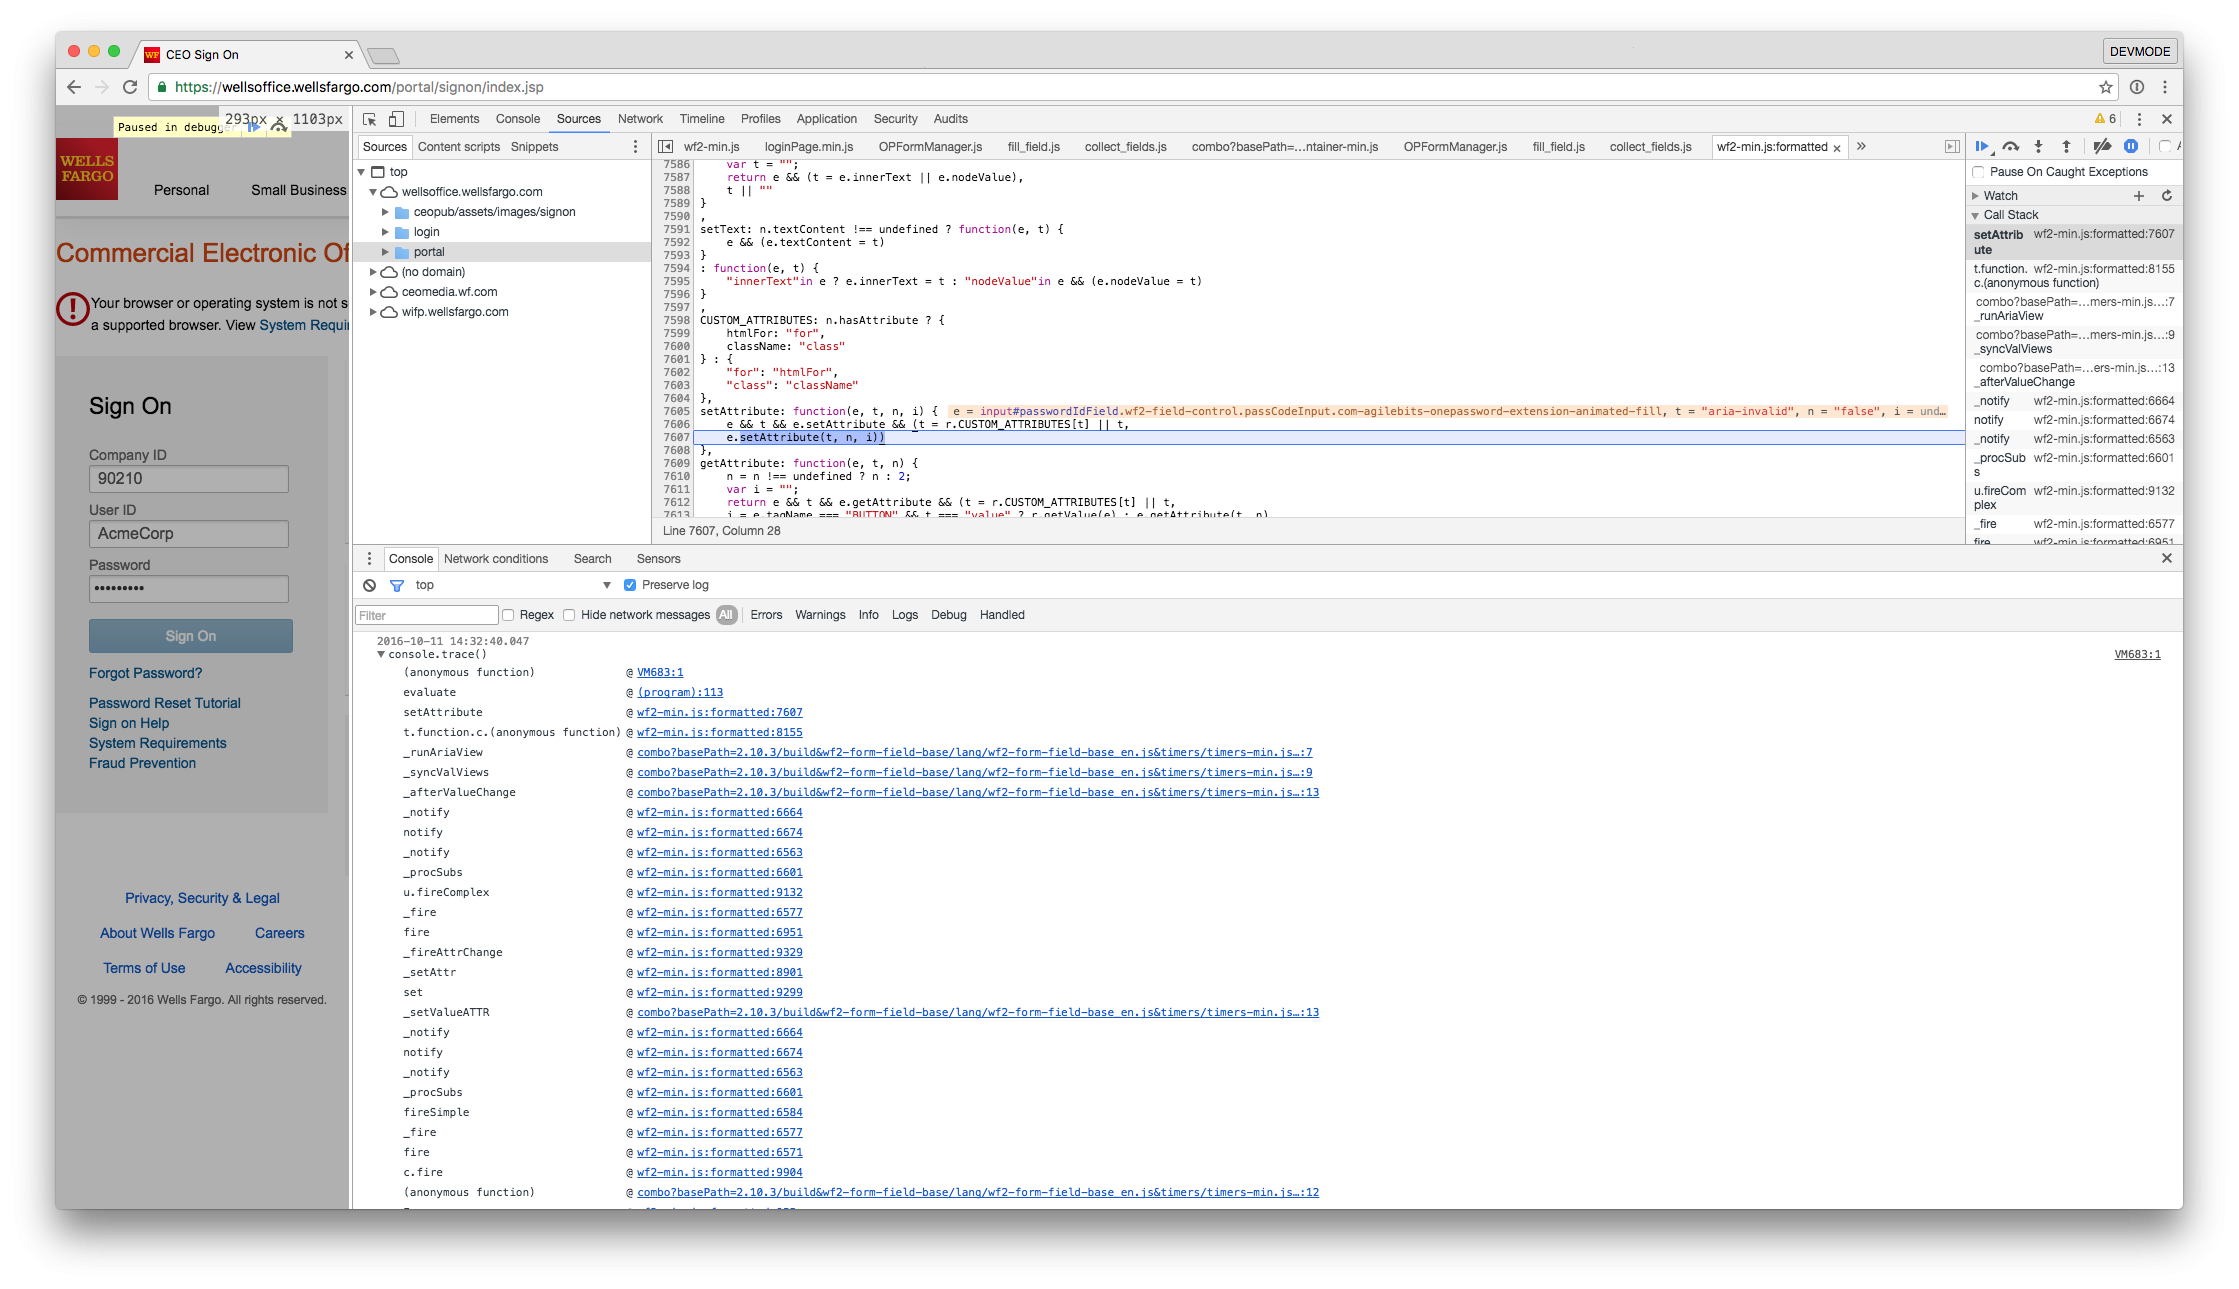Screen dimensions: 2239x1289
Task: Collapse the Call Stack section
Action: [x=1975, y=215]
